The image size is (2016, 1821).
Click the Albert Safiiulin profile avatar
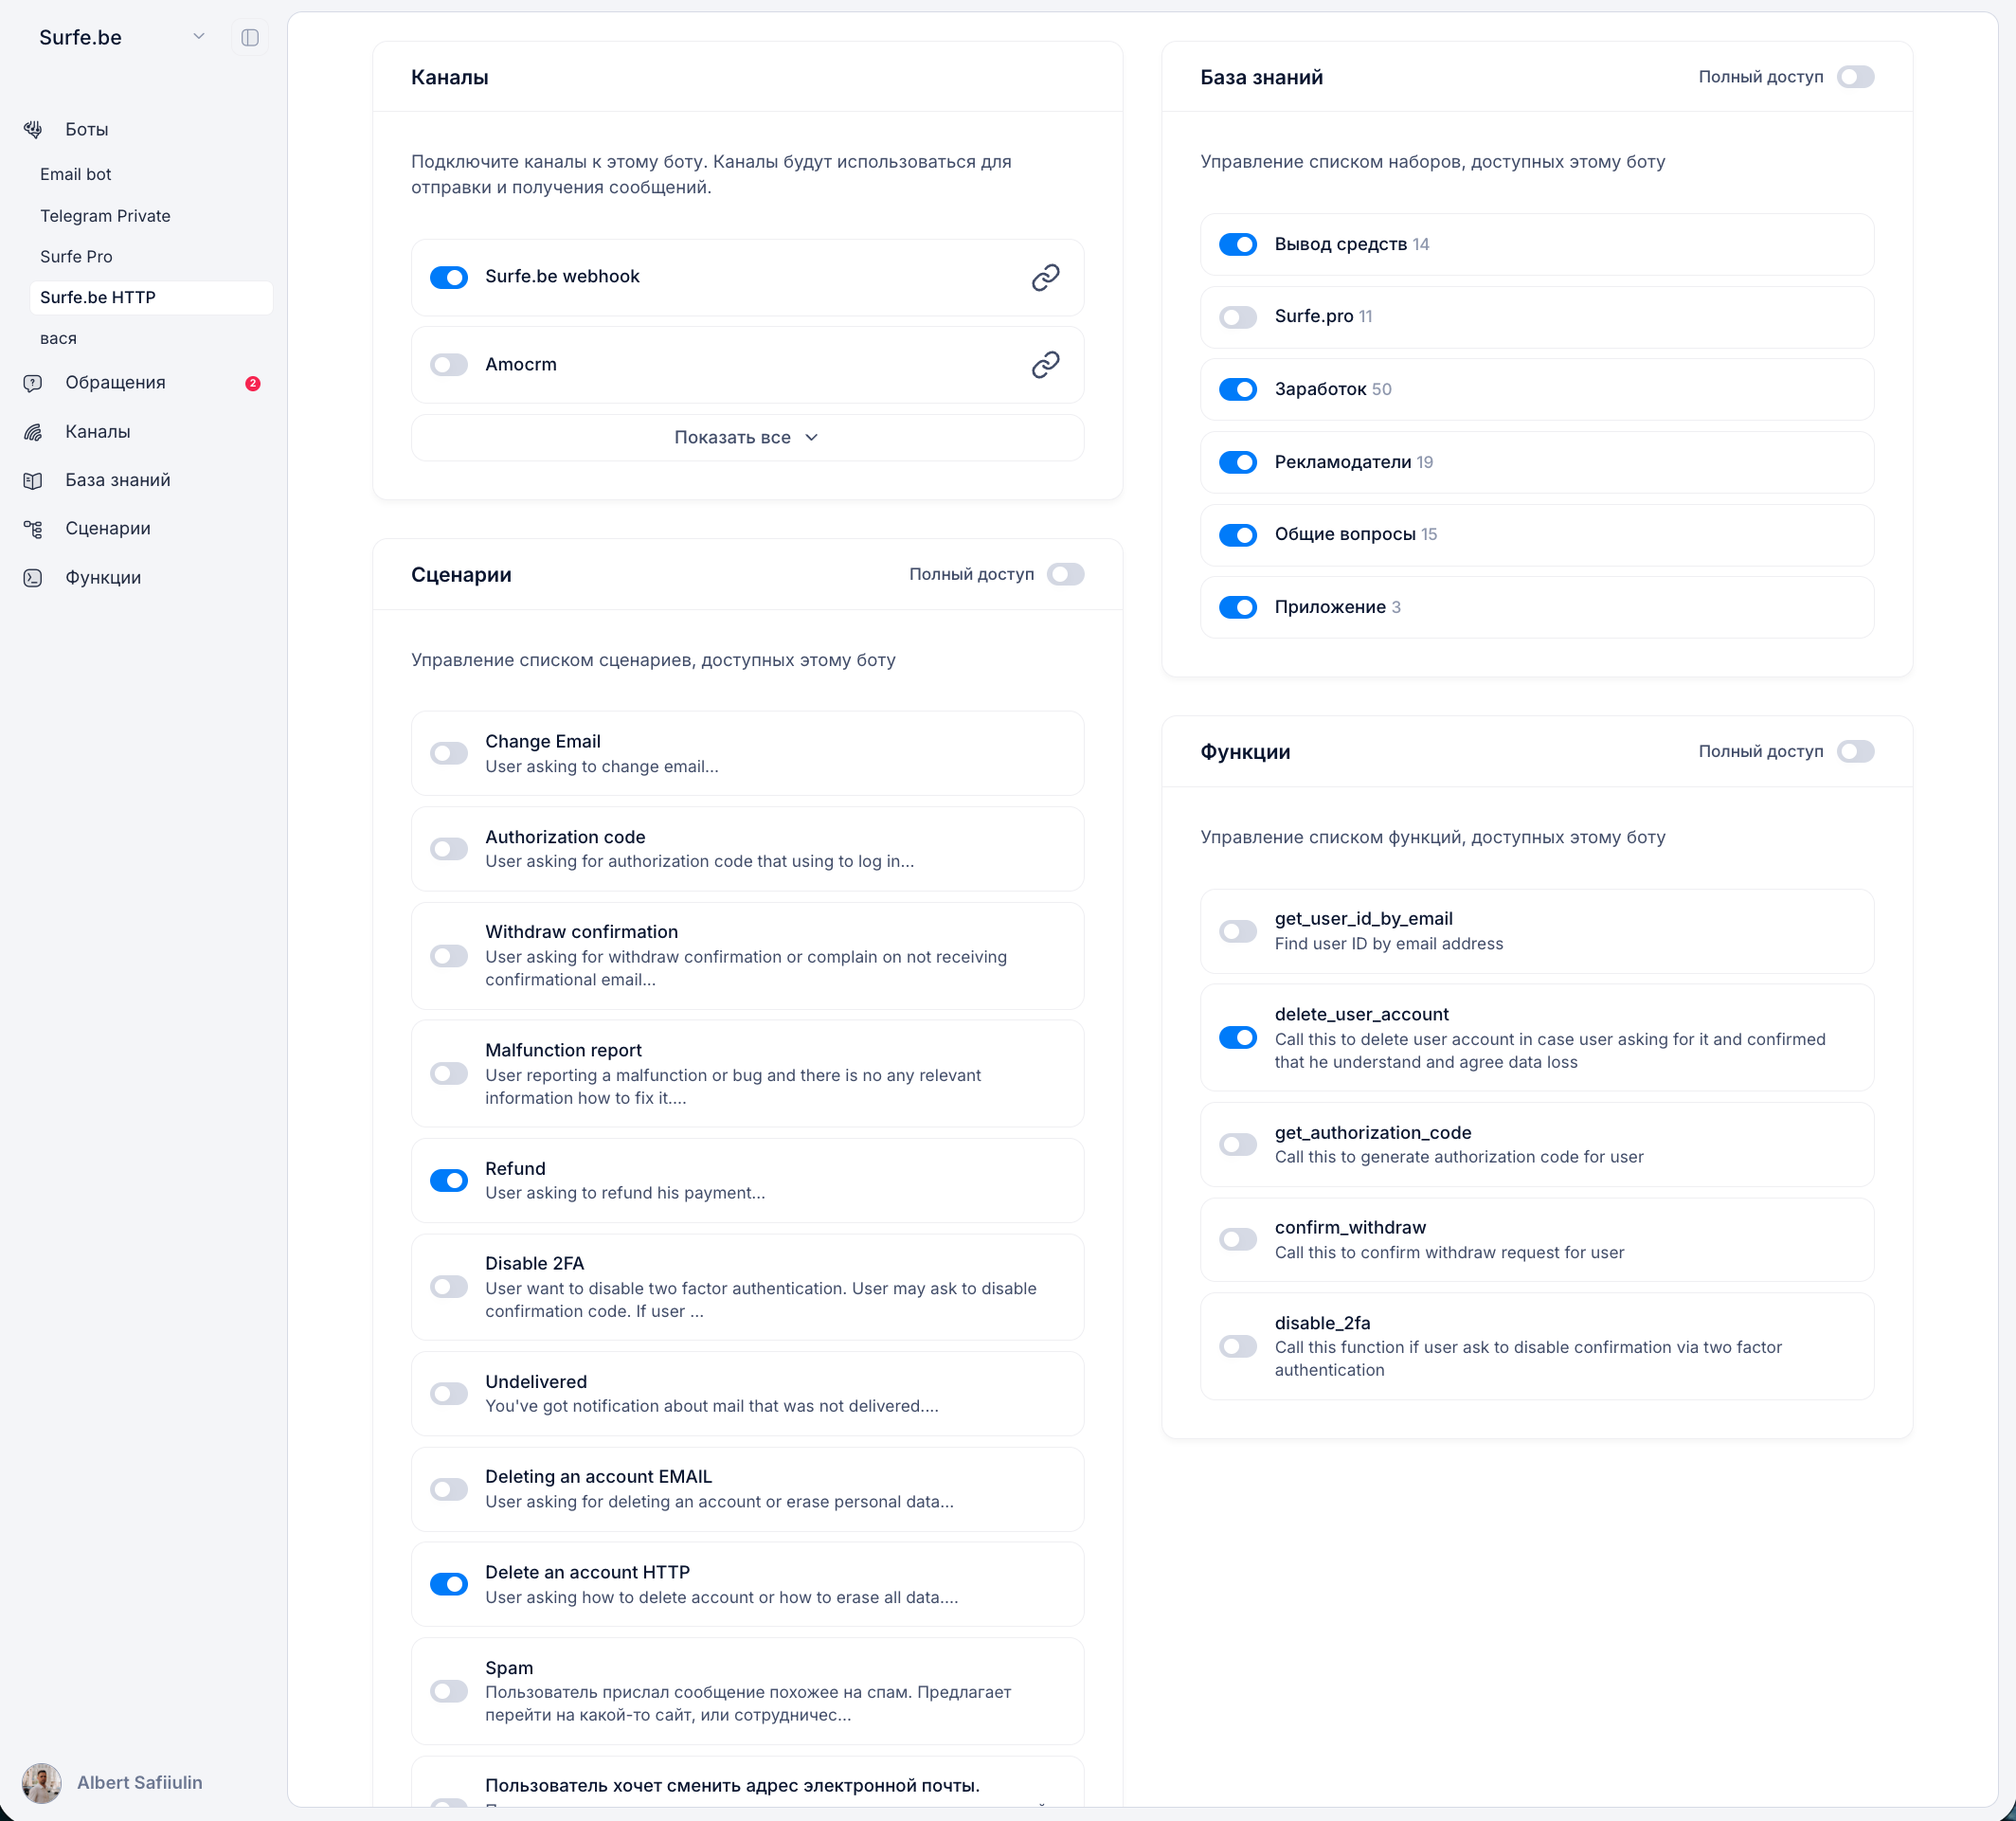[x=42, y=1782]
